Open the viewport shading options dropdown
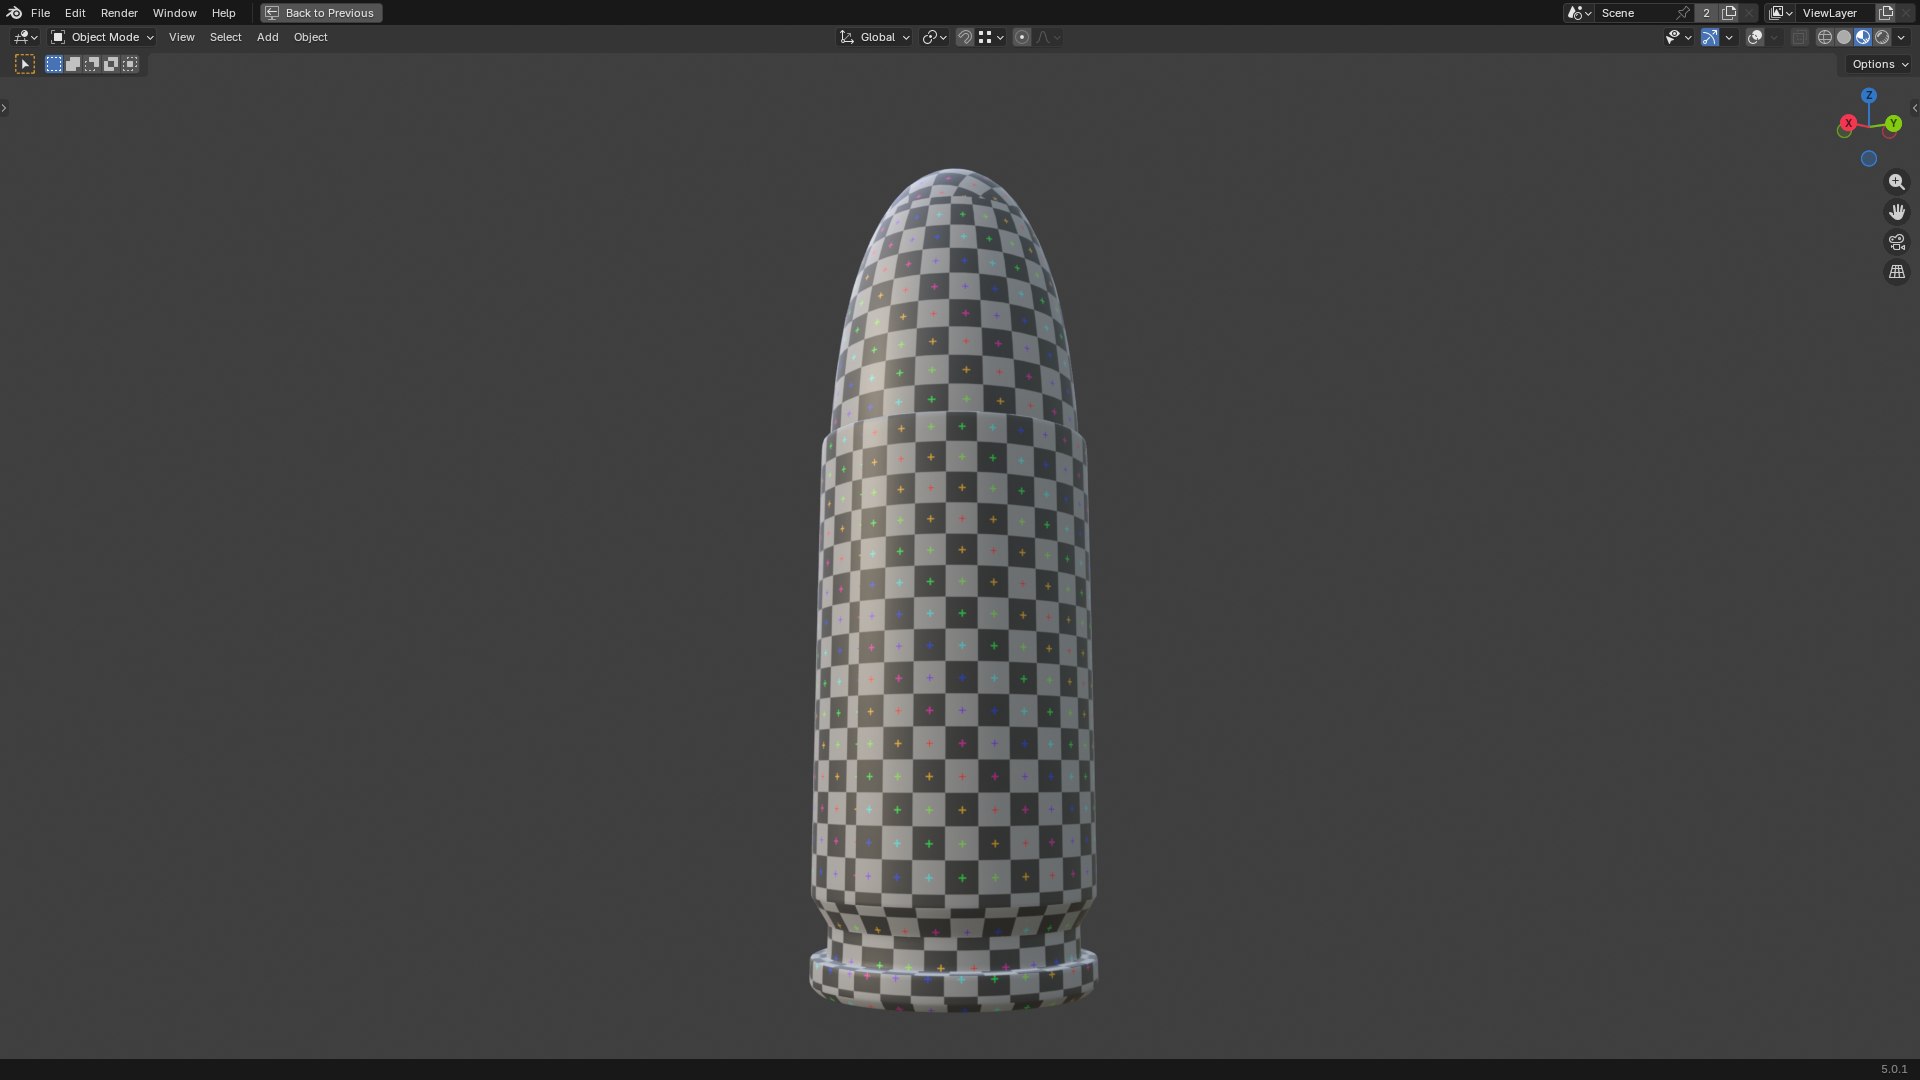The width and height of the screenshot is (1920, 1080). pyautogui.click(x=1901, y=37)
